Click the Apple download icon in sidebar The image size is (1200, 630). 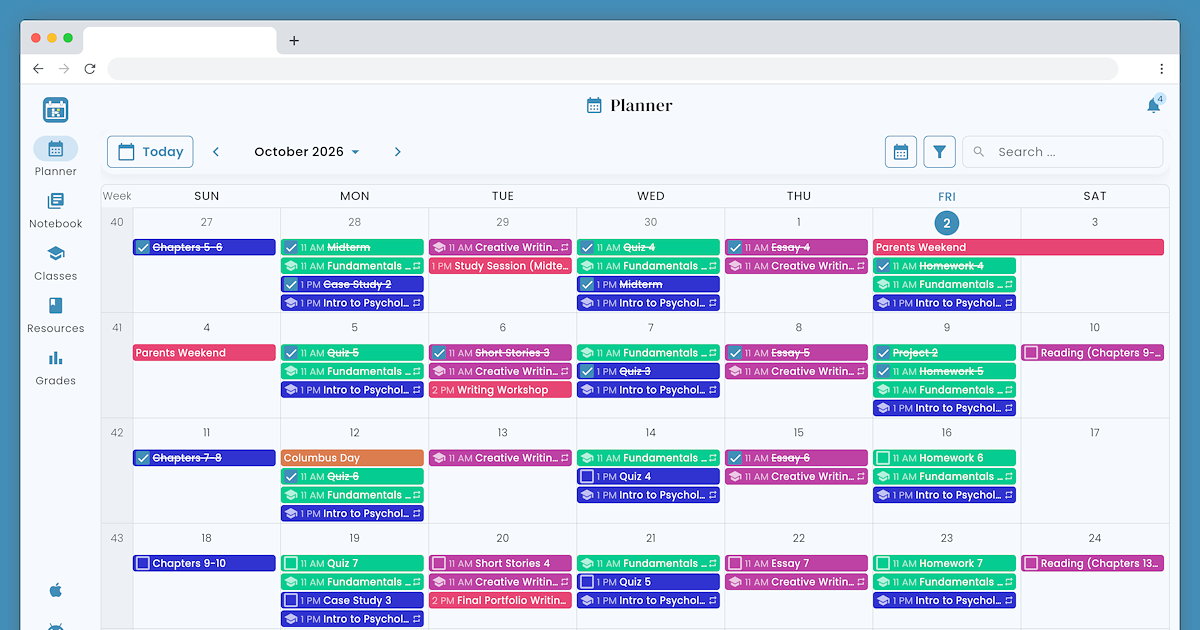56,590
